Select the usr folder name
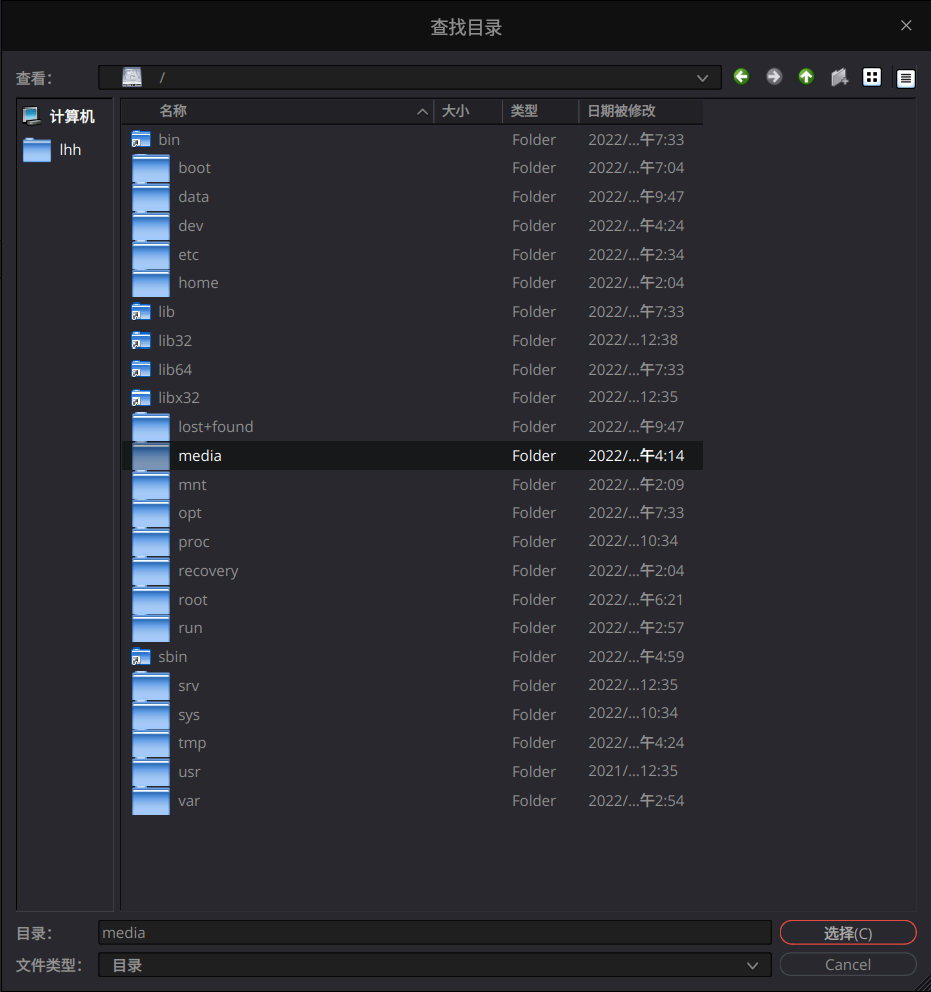 pos(189,772)
